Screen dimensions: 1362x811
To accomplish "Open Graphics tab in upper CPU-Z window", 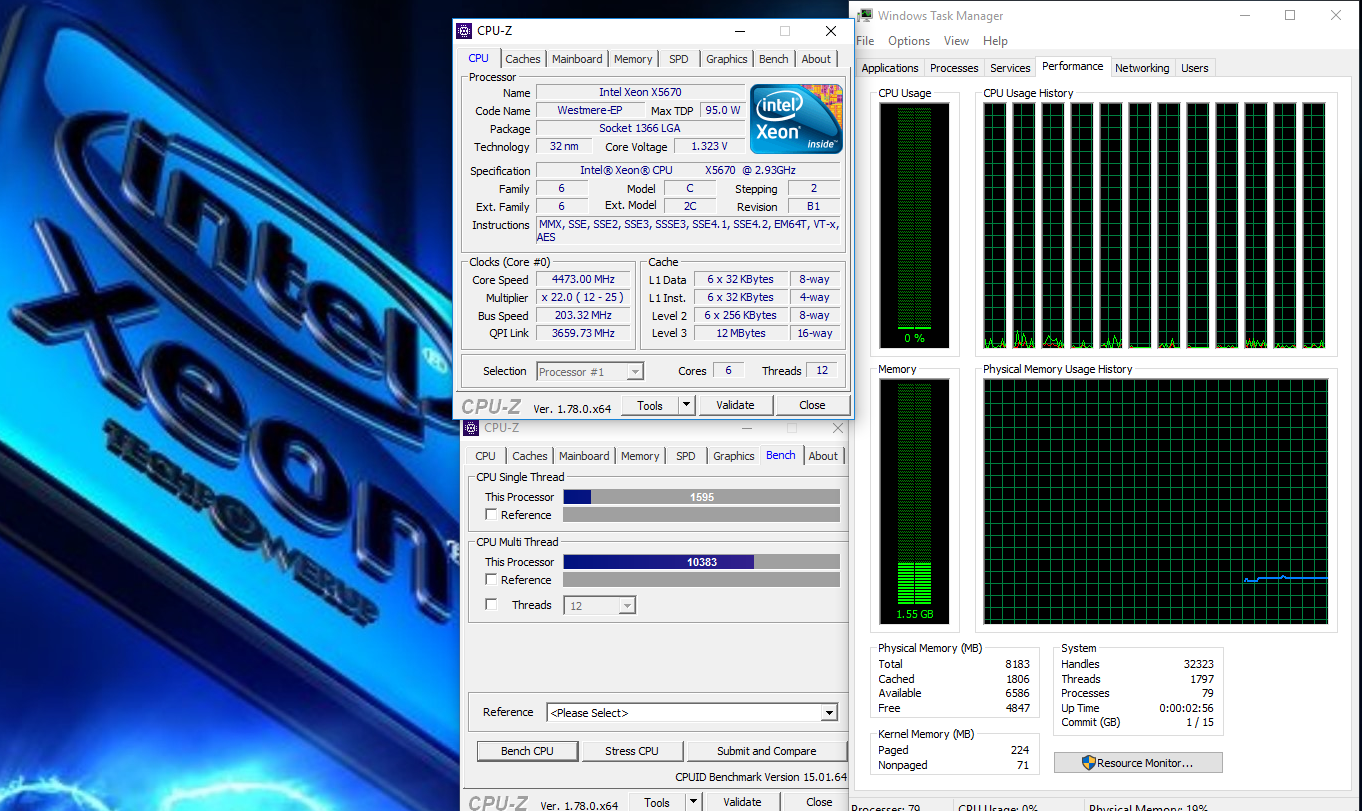I will (727, 59).
